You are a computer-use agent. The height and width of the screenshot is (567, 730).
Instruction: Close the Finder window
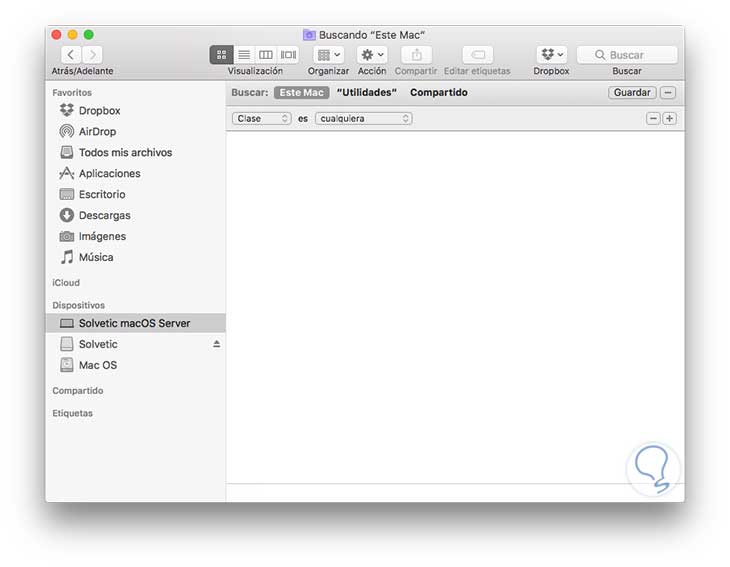pyautogui.click(x=56, y=35)
